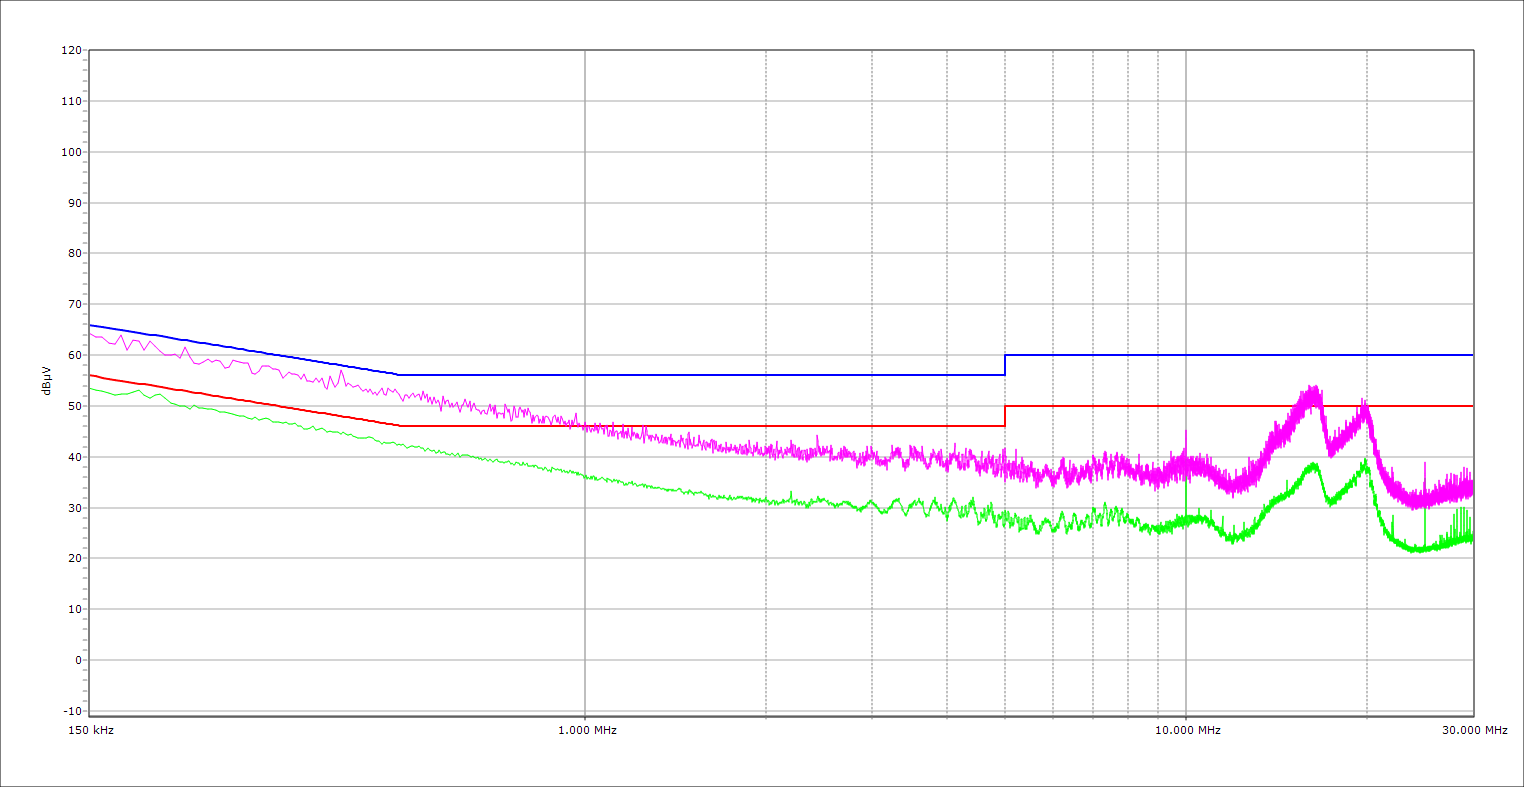Click the 40 y-axis tick label
Viewport: 1524px width, 787px height.
(74, 457)
